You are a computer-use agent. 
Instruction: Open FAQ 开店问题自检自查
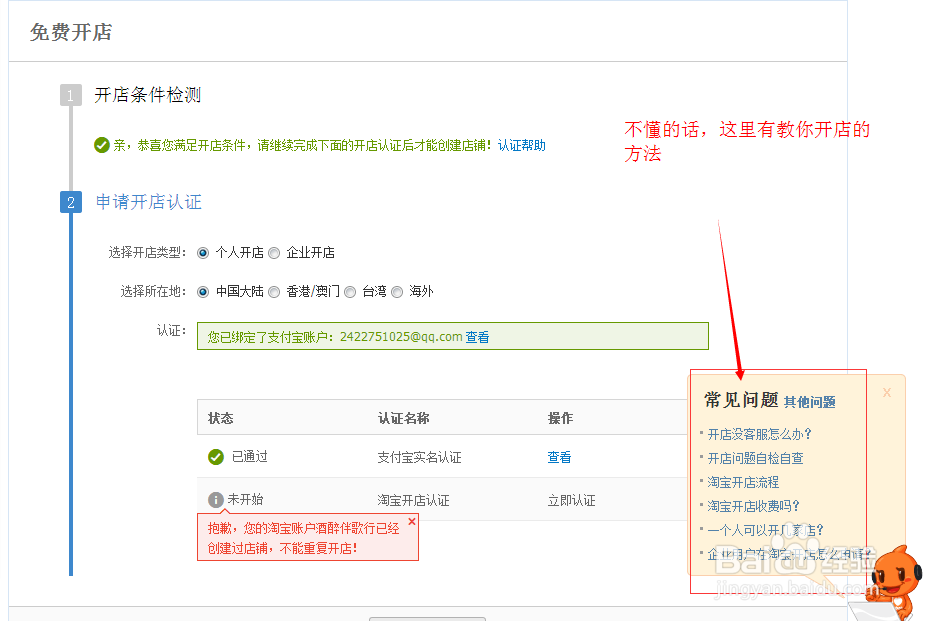[755, 458]
